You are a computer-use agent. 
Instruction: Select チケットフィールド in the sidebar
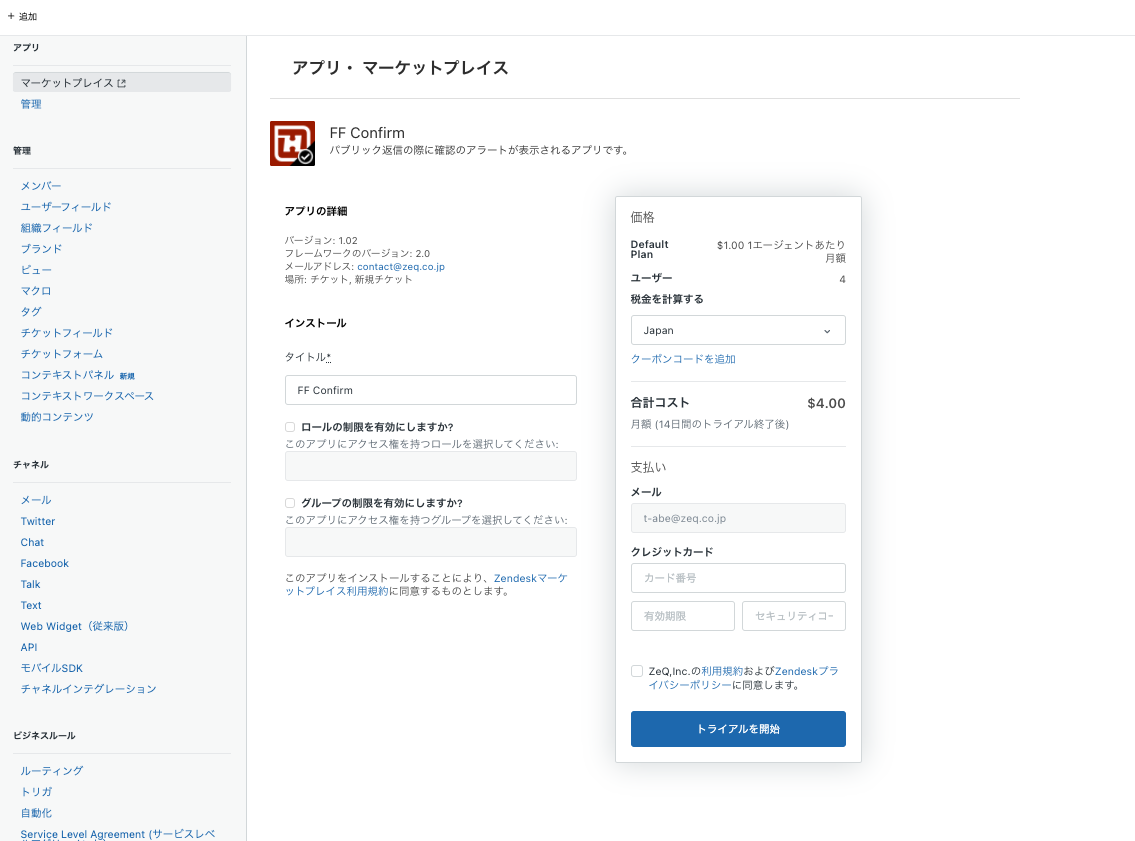(67, 333)
